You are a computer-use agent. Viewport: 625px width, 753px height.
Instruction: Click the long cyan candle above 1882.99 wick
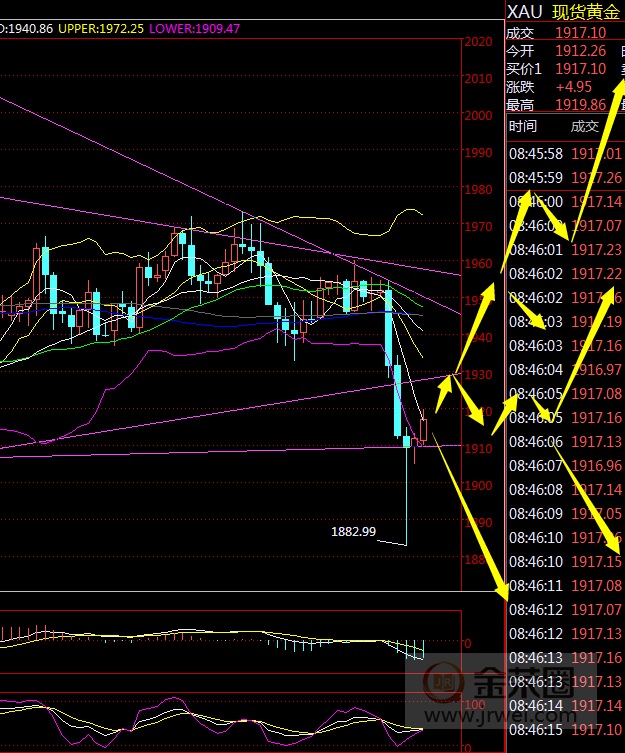point(397,400)
